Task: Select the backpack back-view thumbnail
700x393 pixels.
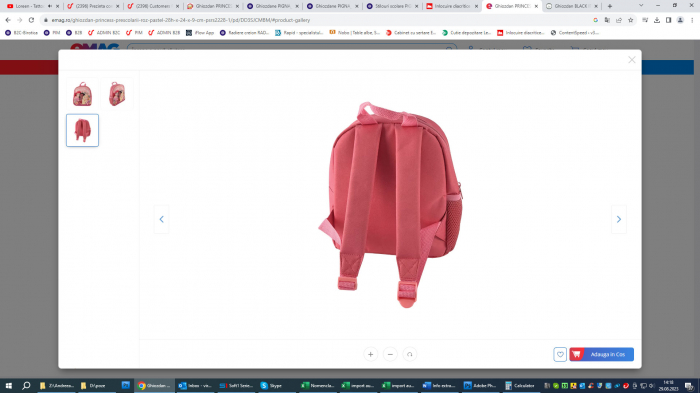Action: (x=83, y=130)
